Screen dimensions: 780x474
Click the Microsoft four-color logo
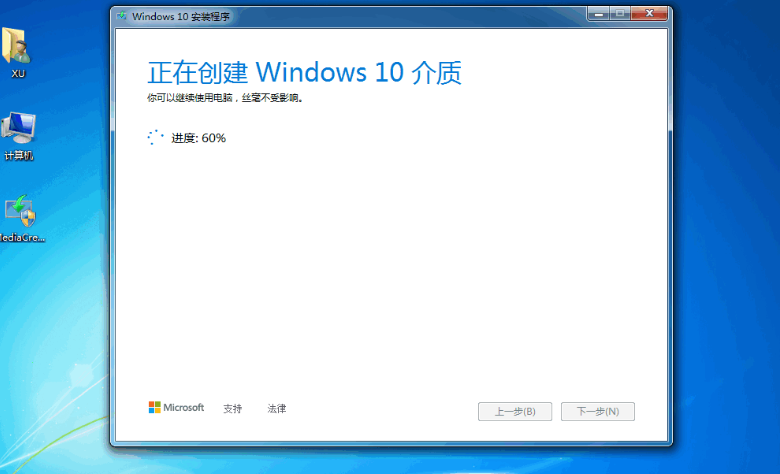[154, 408]
